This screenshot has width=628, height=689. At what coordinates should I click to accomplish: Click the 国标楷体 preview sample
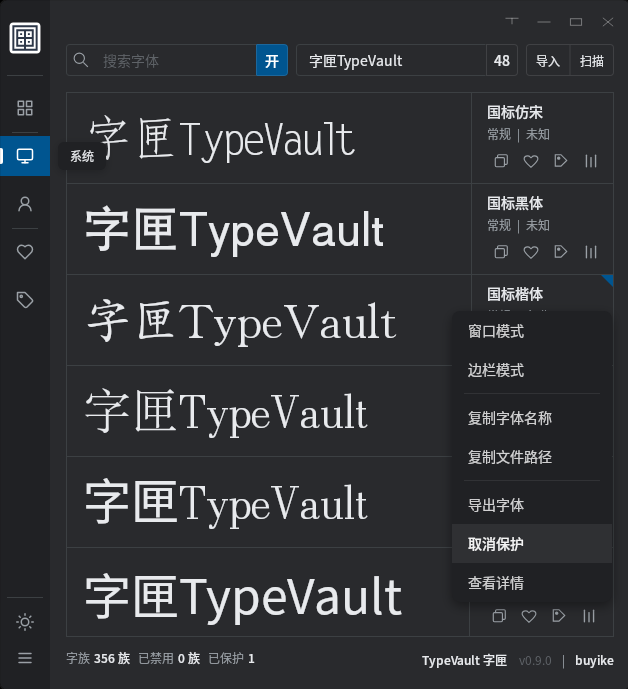tap(269, 320)
